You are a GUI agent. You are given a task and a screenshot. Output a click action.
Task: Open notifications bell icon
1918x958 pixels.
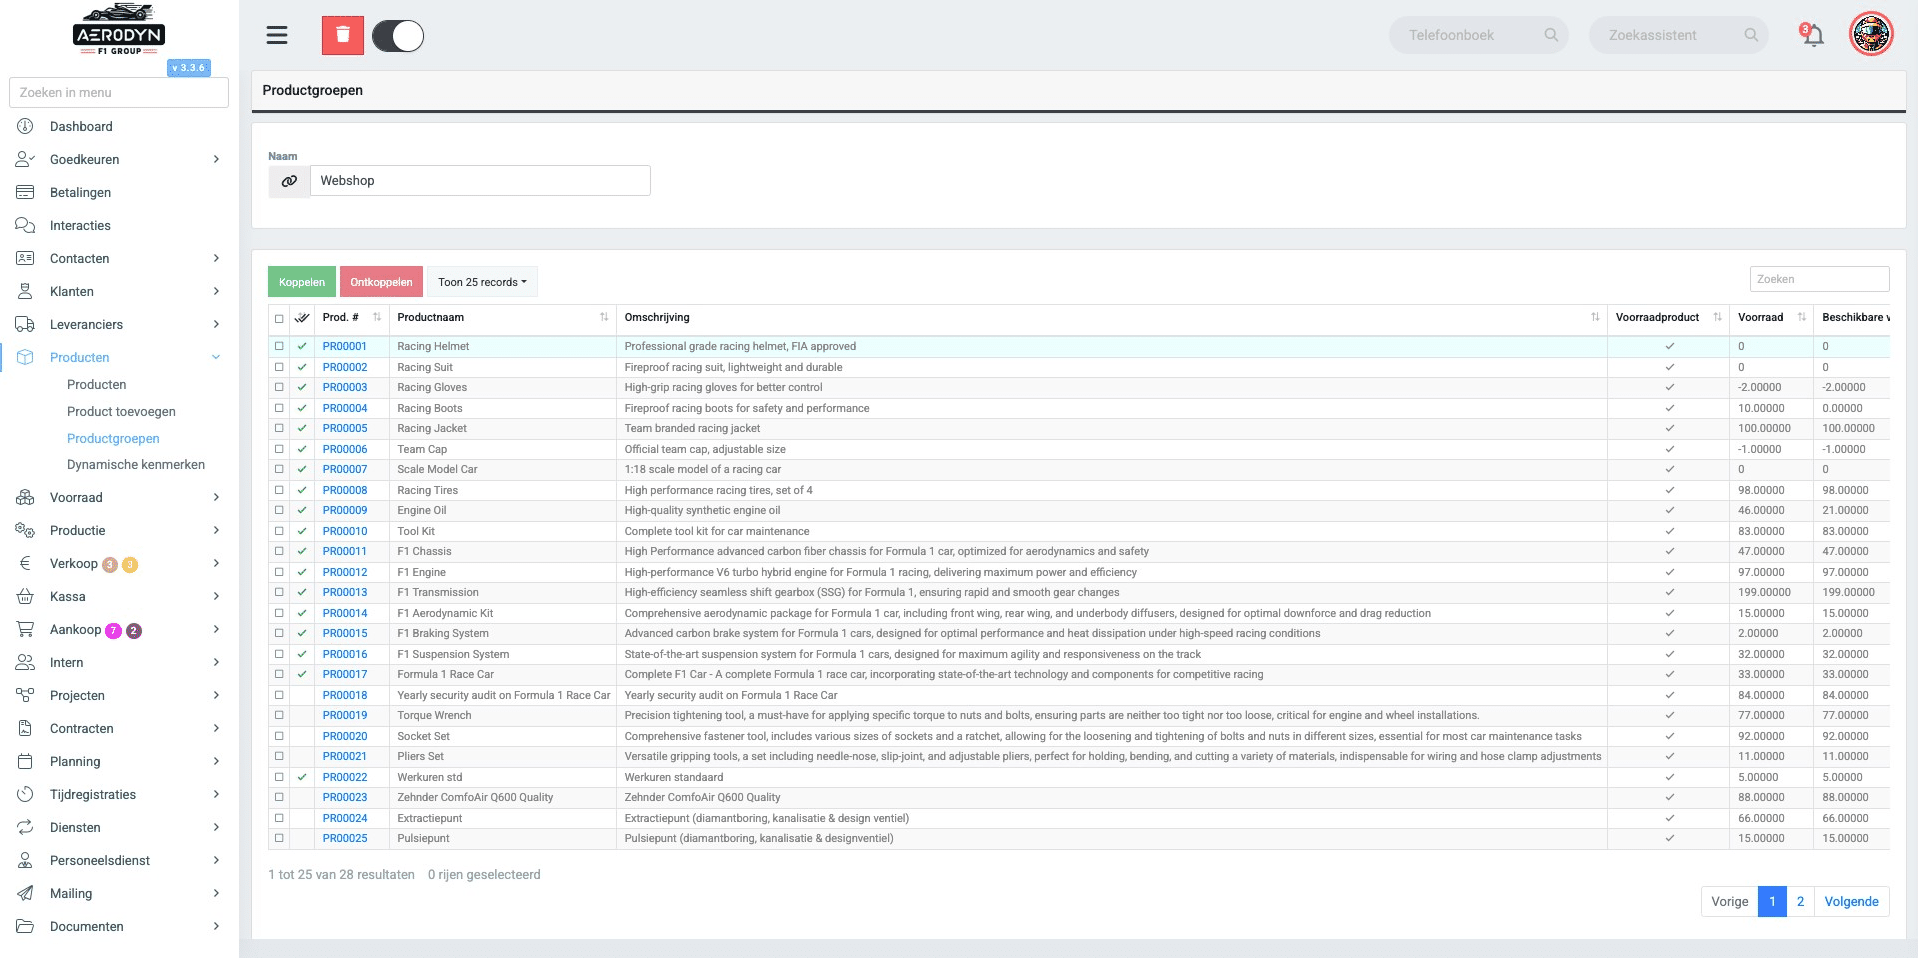[x=1812, y=36]
